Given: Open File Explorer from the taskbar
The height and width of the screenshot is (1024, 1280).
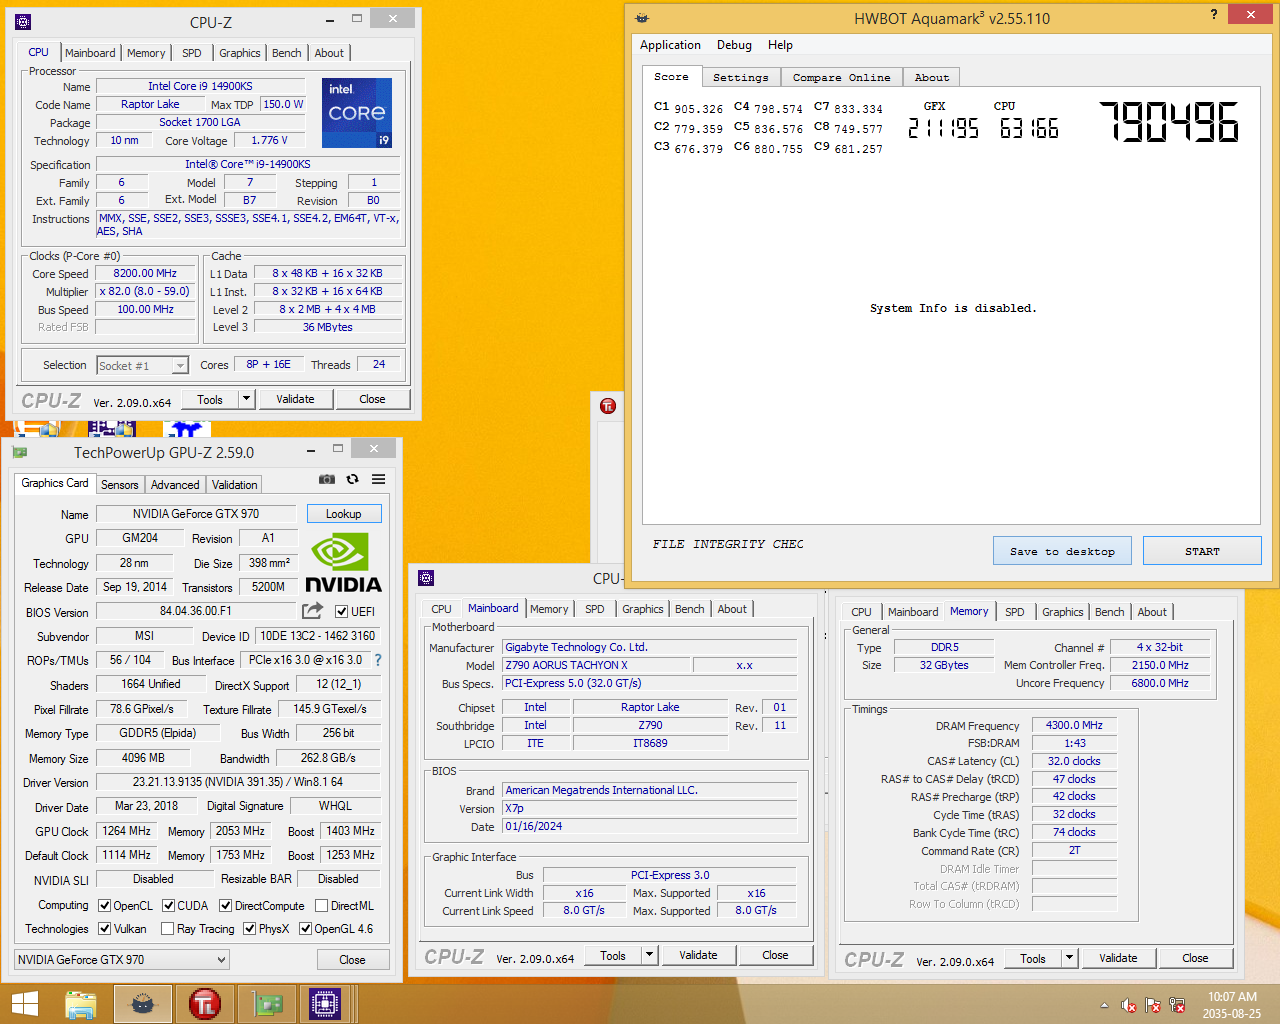Looking at the screenshot, I should [81, 1004].
